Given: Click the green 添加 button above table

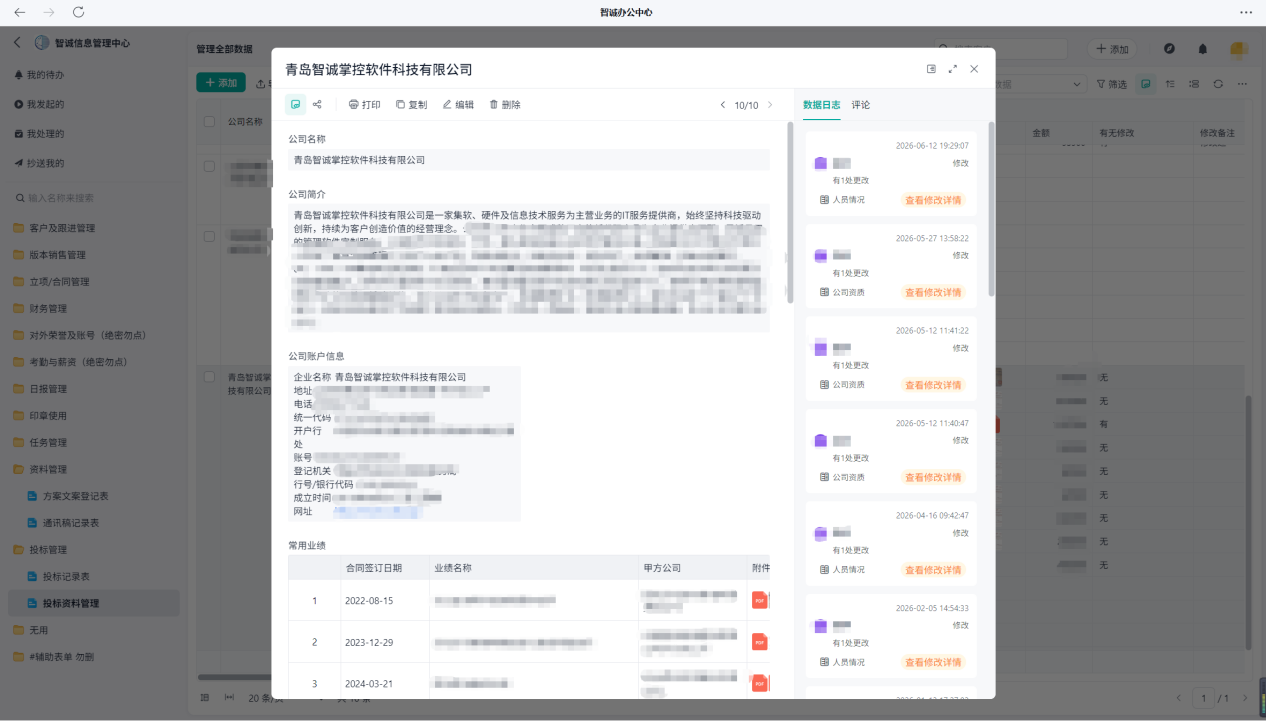Looking at the screenshot, I should [x=221, y=83].
